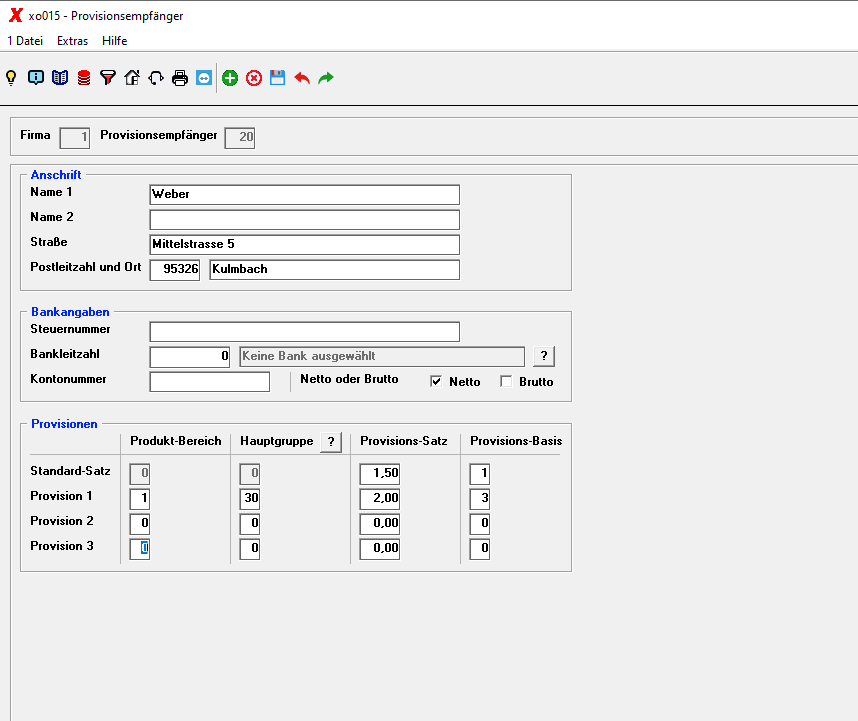Click Provision 1 Produkt-Bereich field

(140, 498)
